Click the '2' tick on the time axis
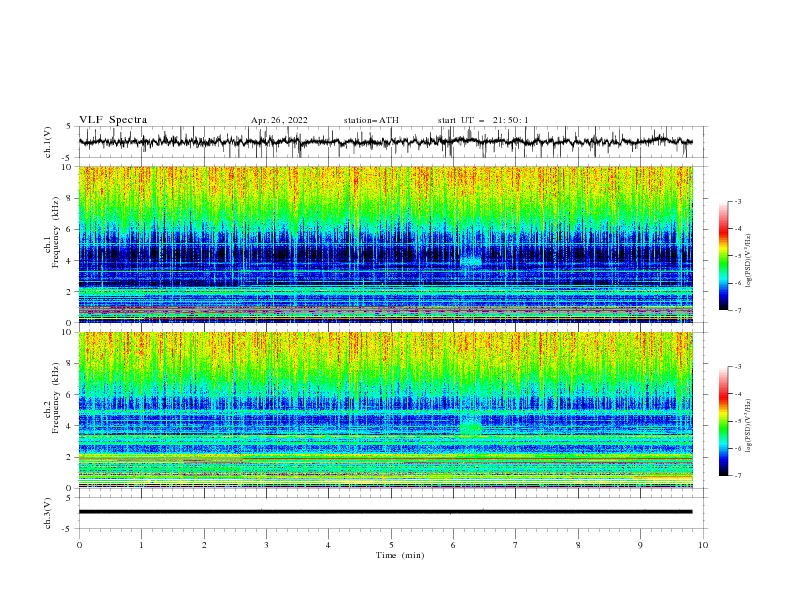Viewport: 792px width, 612px height. click(204, 545)
